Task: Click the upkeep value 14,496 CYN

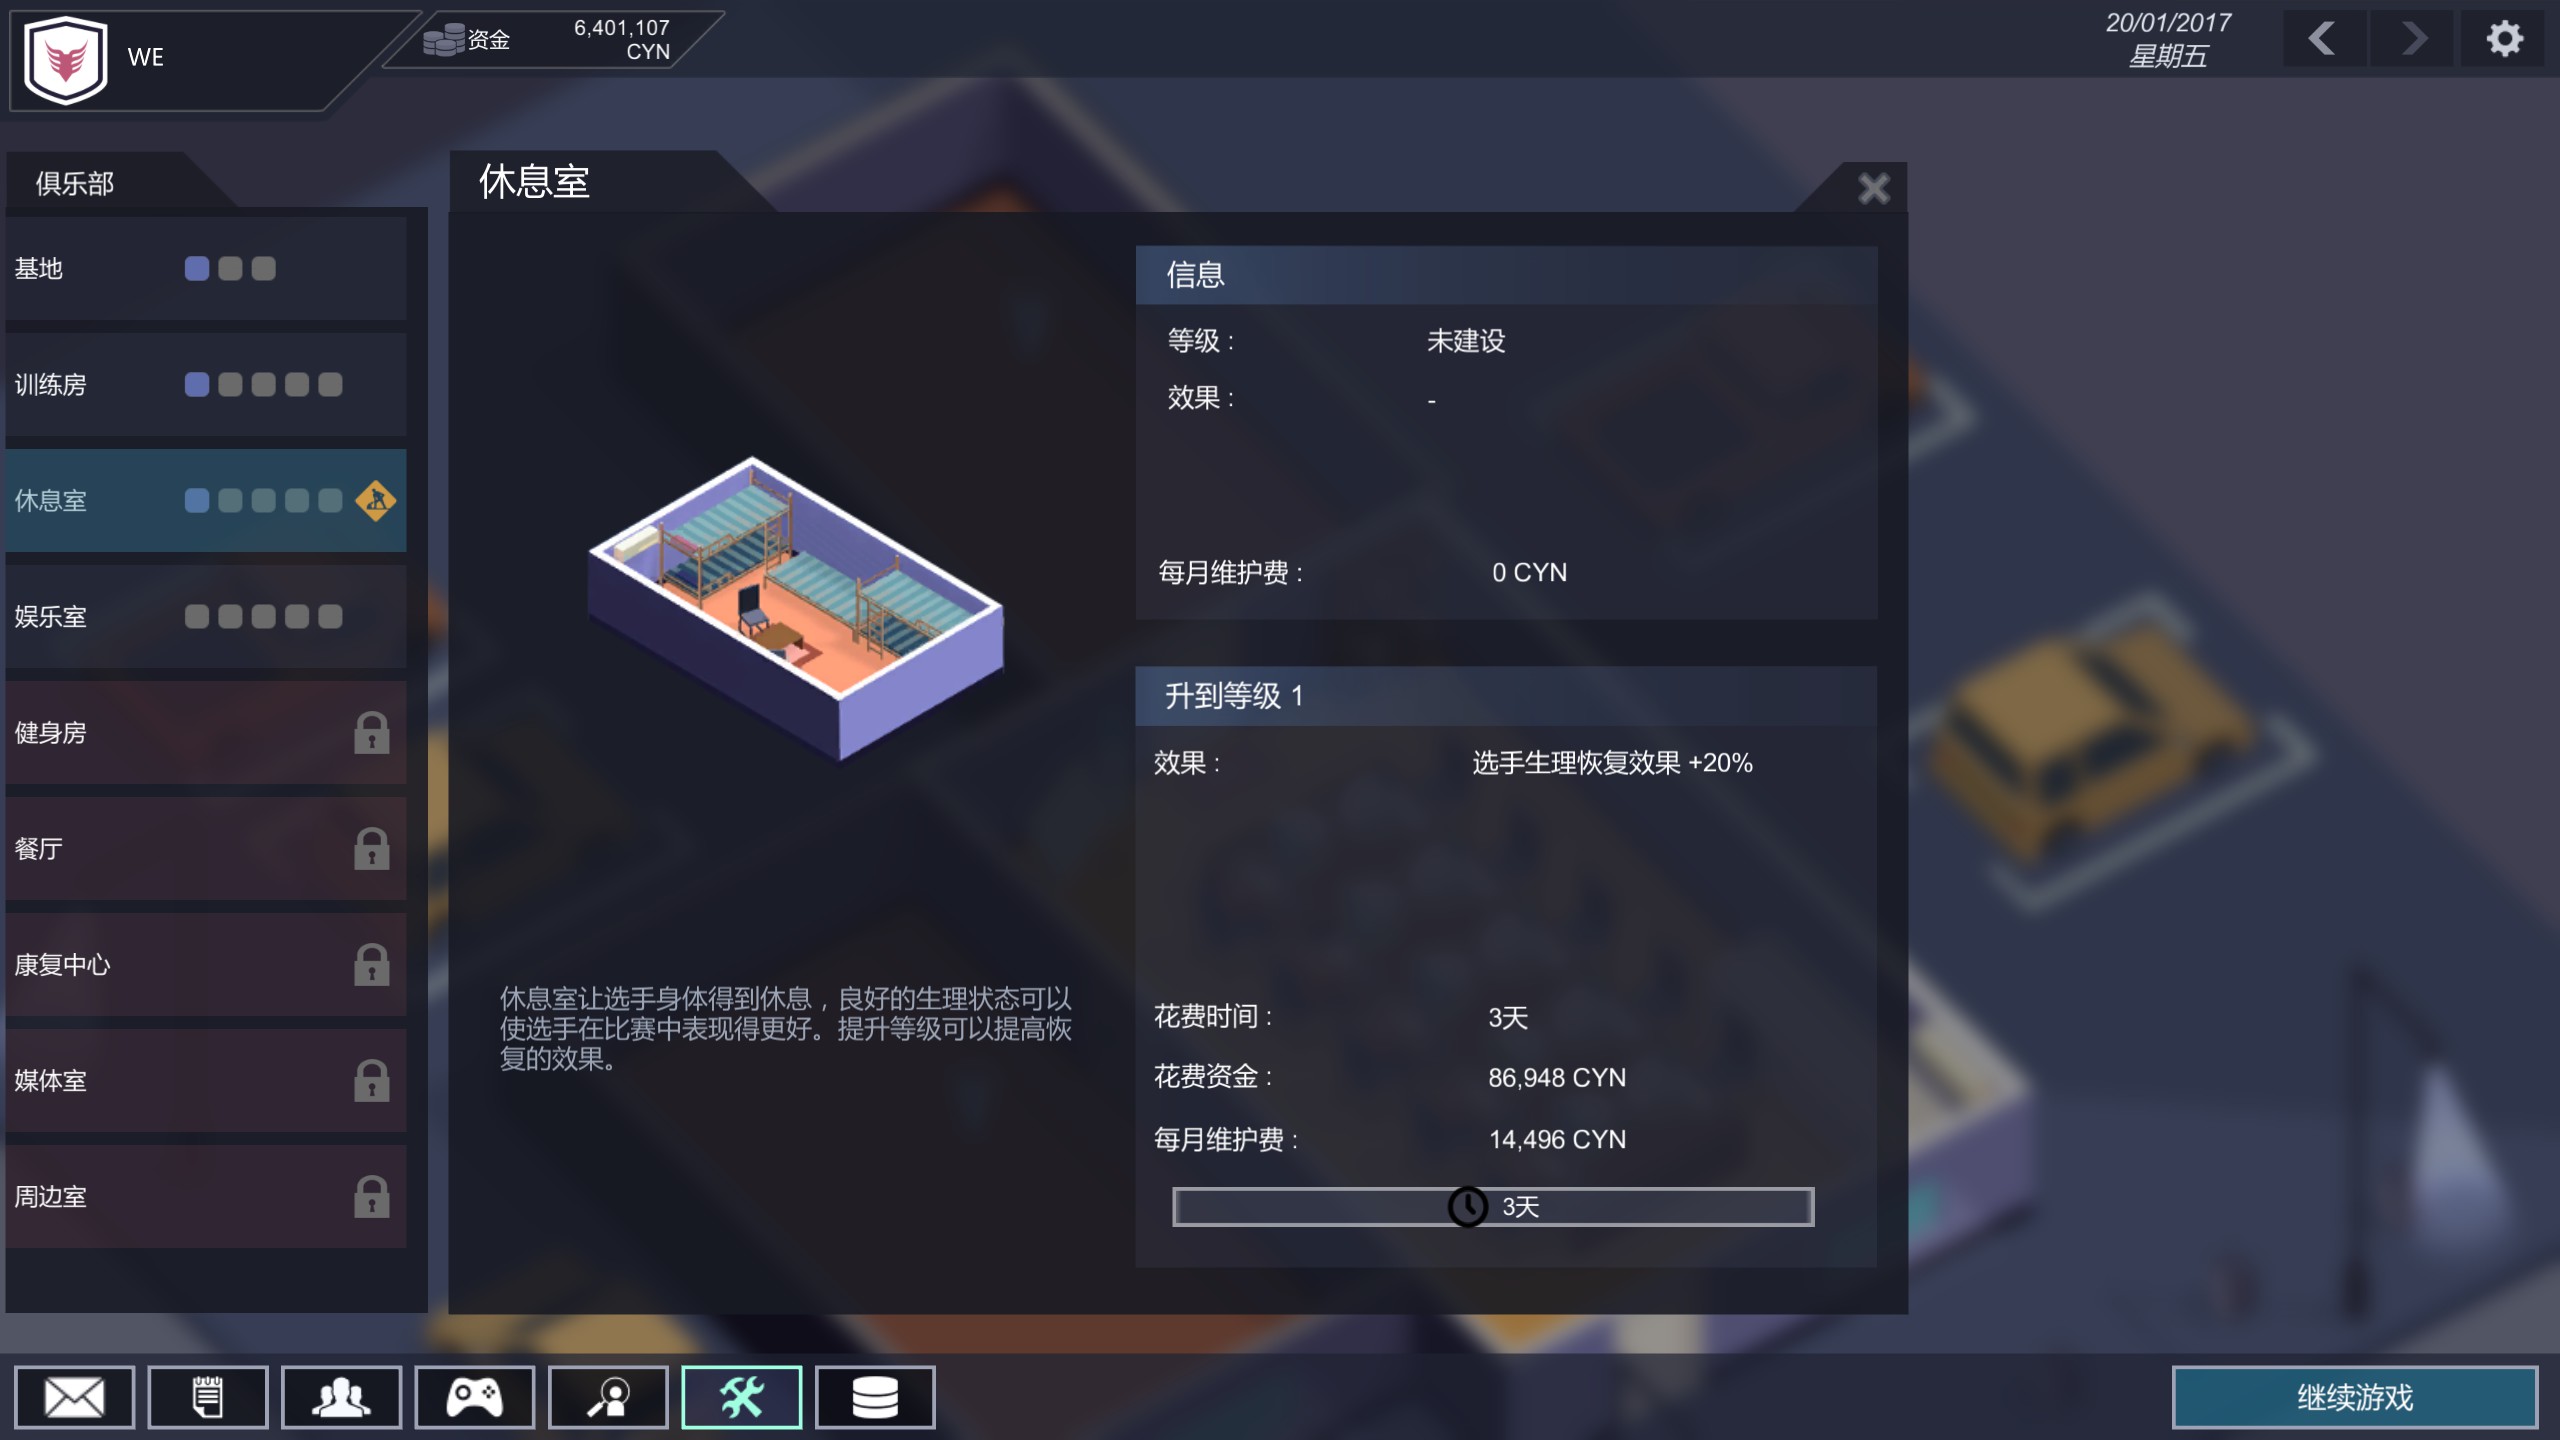Action: [x=1557, y=1140]
